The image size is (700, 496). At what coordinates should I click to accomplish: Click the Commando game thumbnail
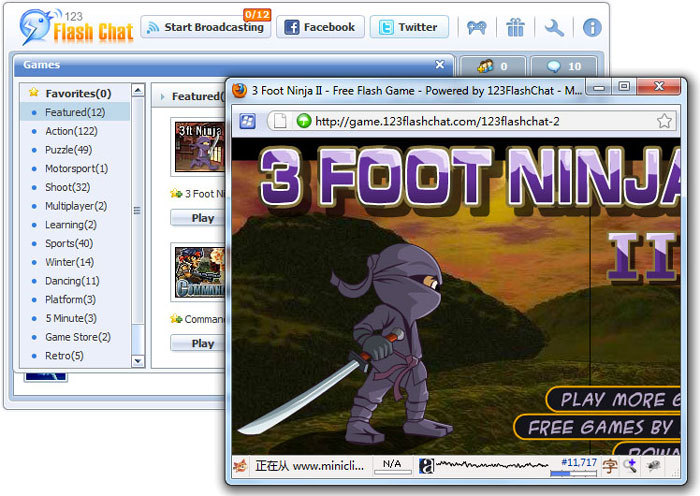[x=200, y=272]
